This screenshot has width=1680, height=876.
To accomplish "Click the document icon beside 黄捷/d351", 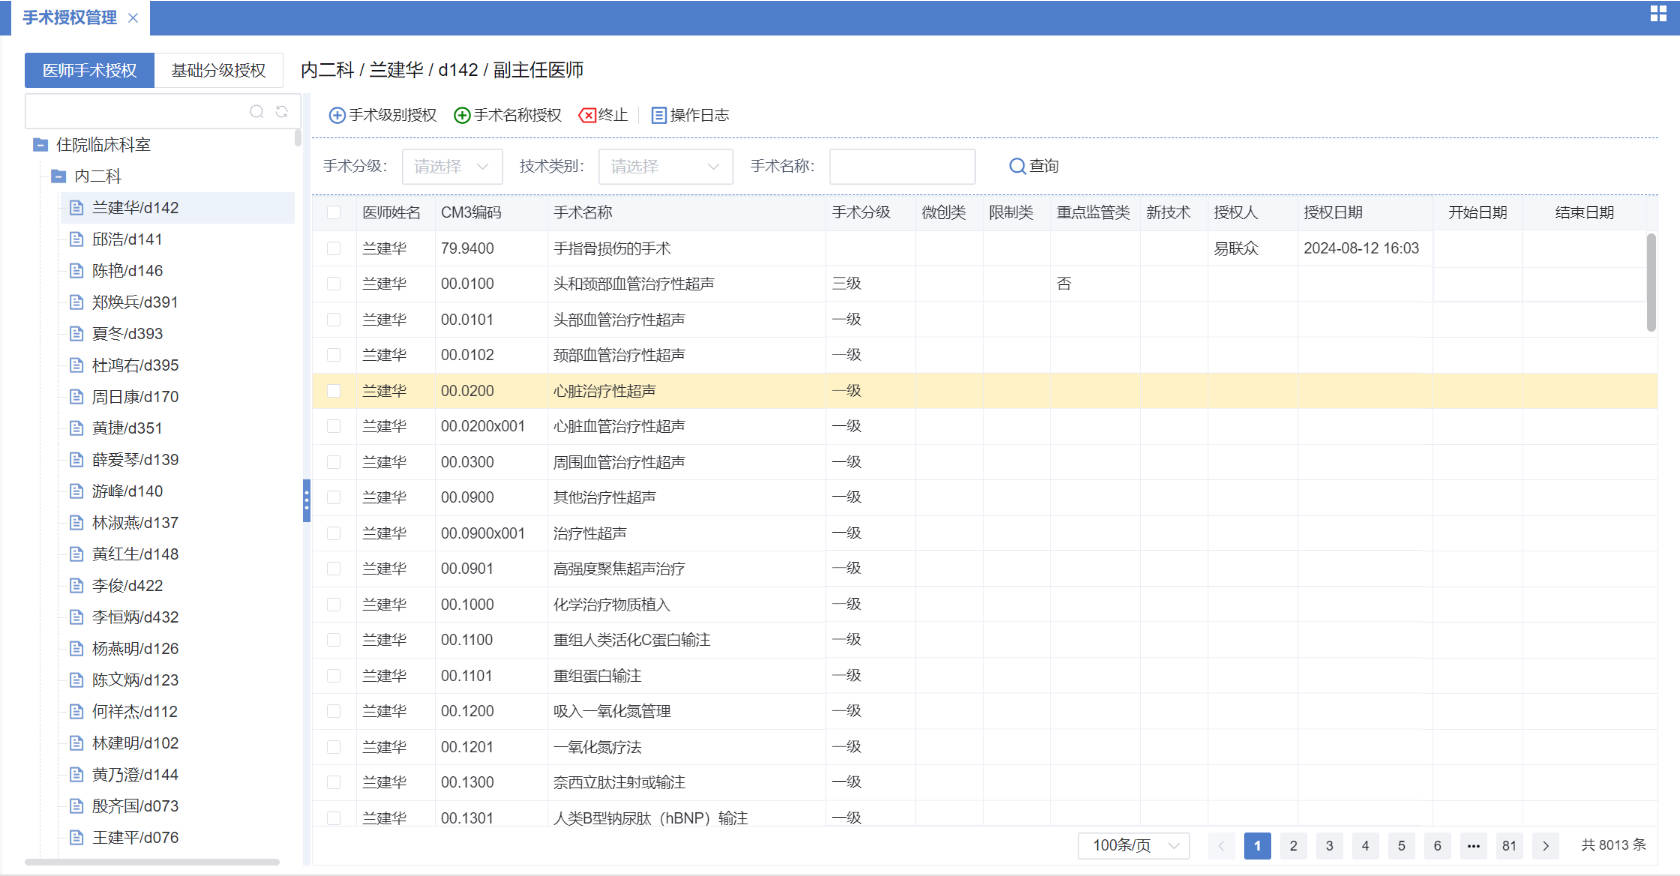I will (76, 428).
